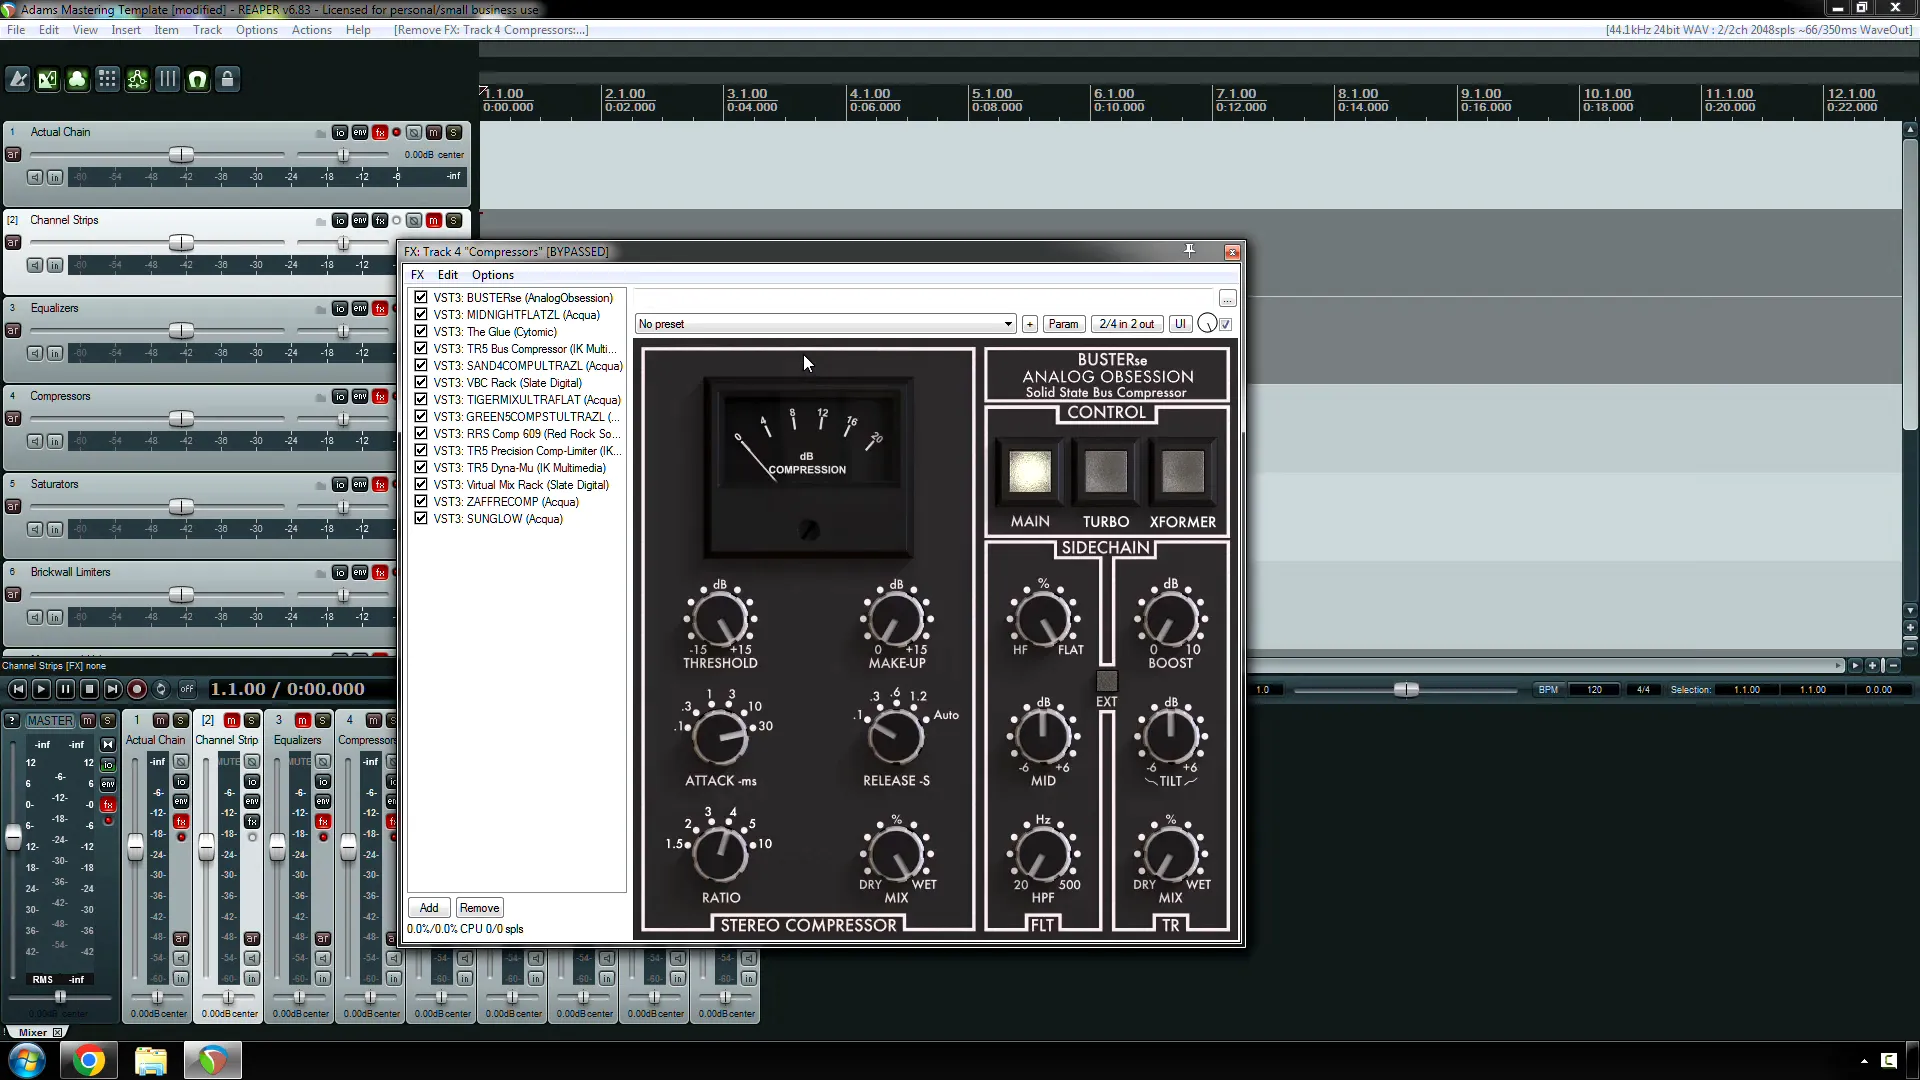The height and width of the screenshot is (1080, 1920).
Task: Open the Options menu in FX window
Action: coord(493,275)
